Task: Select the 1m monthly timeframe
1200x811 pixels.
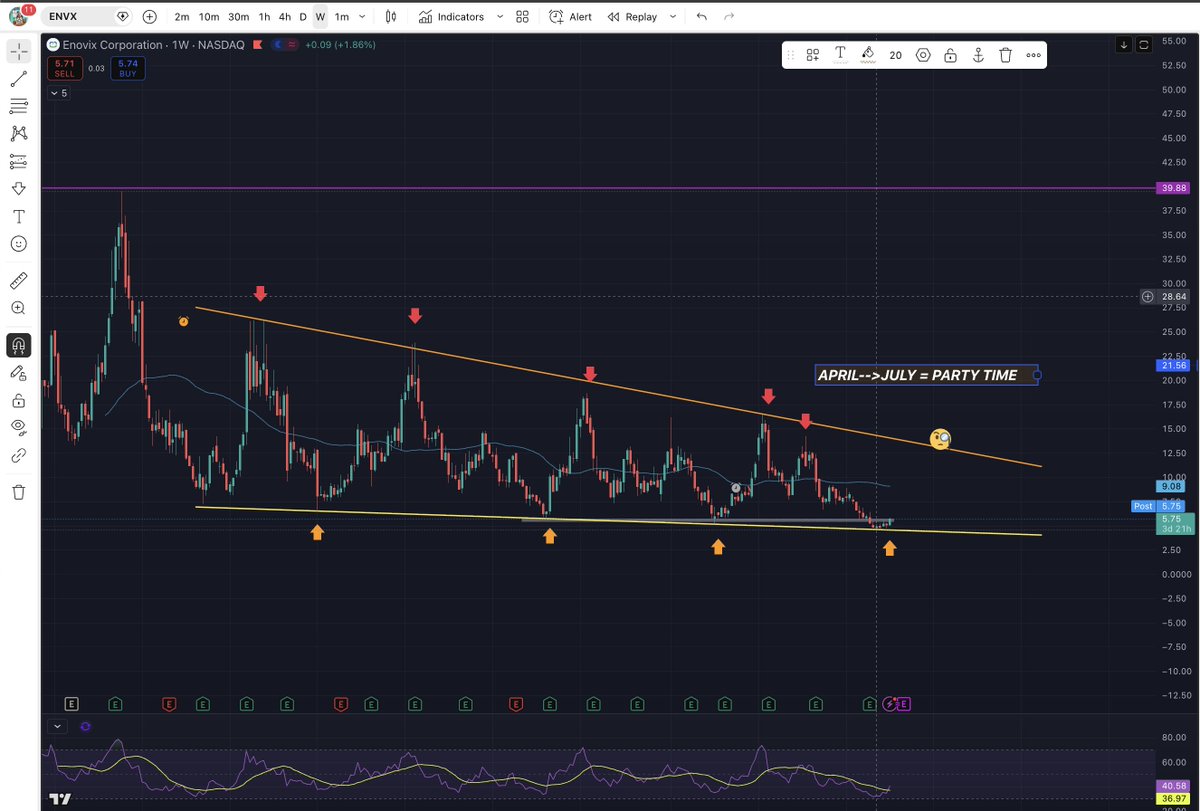Action: point(342,17)
